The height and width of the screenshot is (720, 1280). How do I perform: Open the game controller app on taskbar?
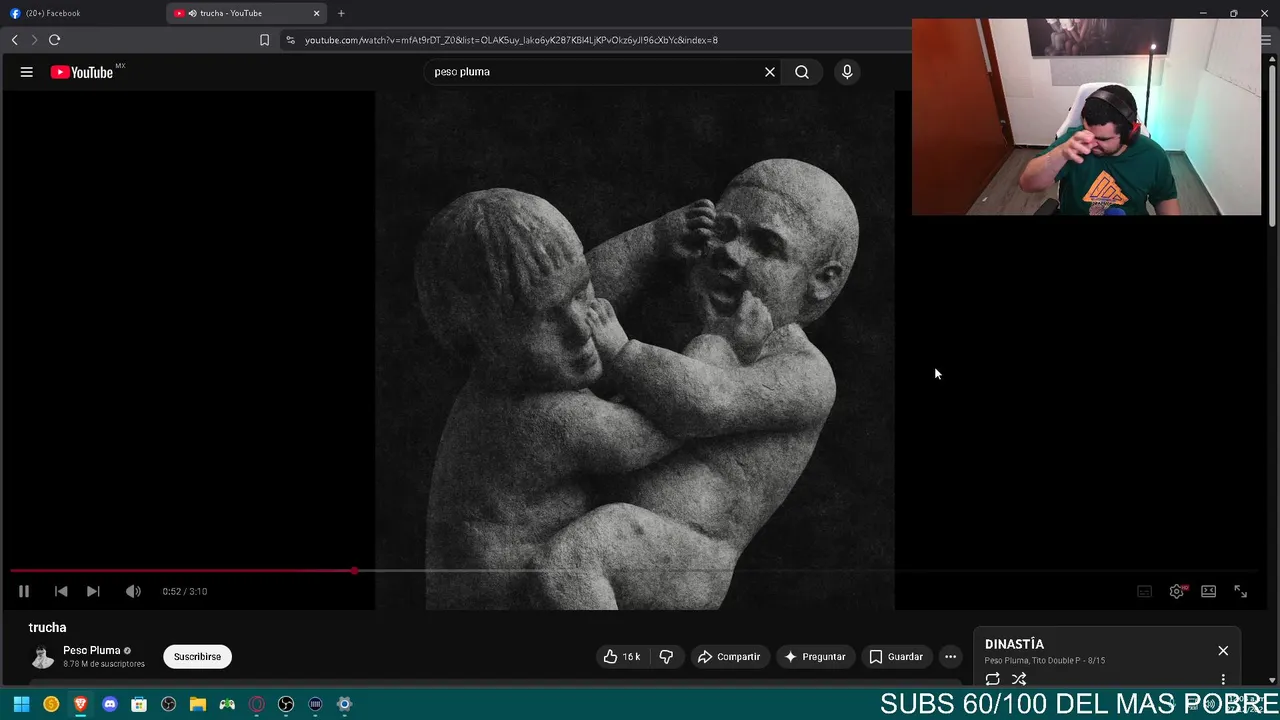coord(227,704)
